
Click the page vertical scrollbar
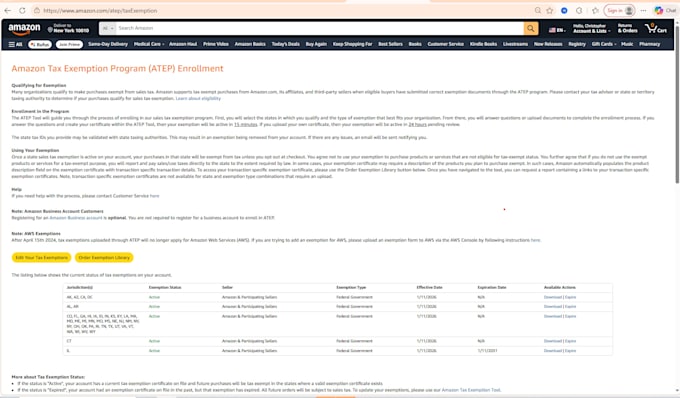pyautogui.click(x=677, y=104)
